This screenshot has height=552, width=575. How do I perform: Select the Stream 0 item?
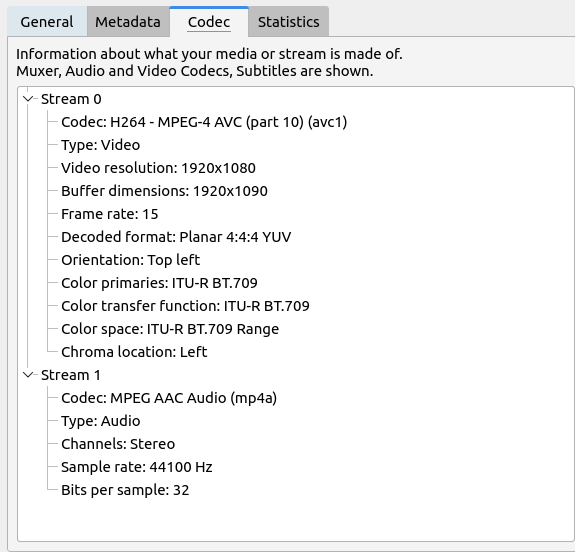click(71, 99)
